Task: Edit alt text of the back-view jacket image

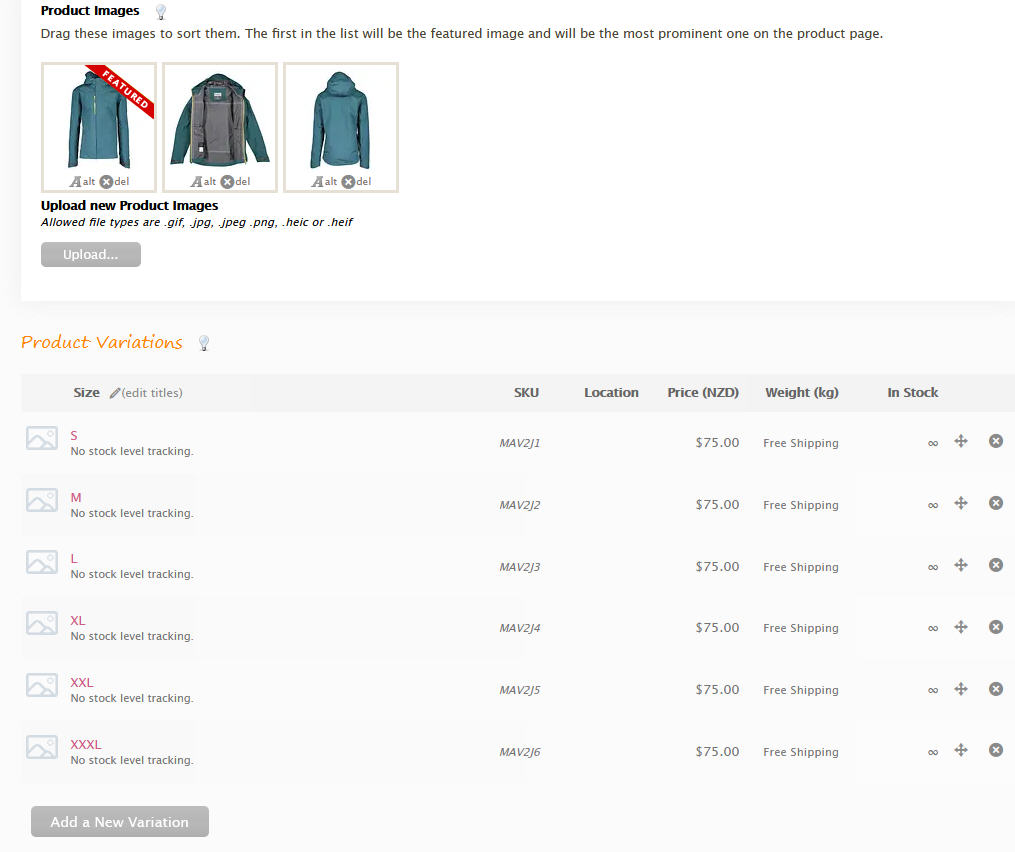Action: click(x=324, y=182)
